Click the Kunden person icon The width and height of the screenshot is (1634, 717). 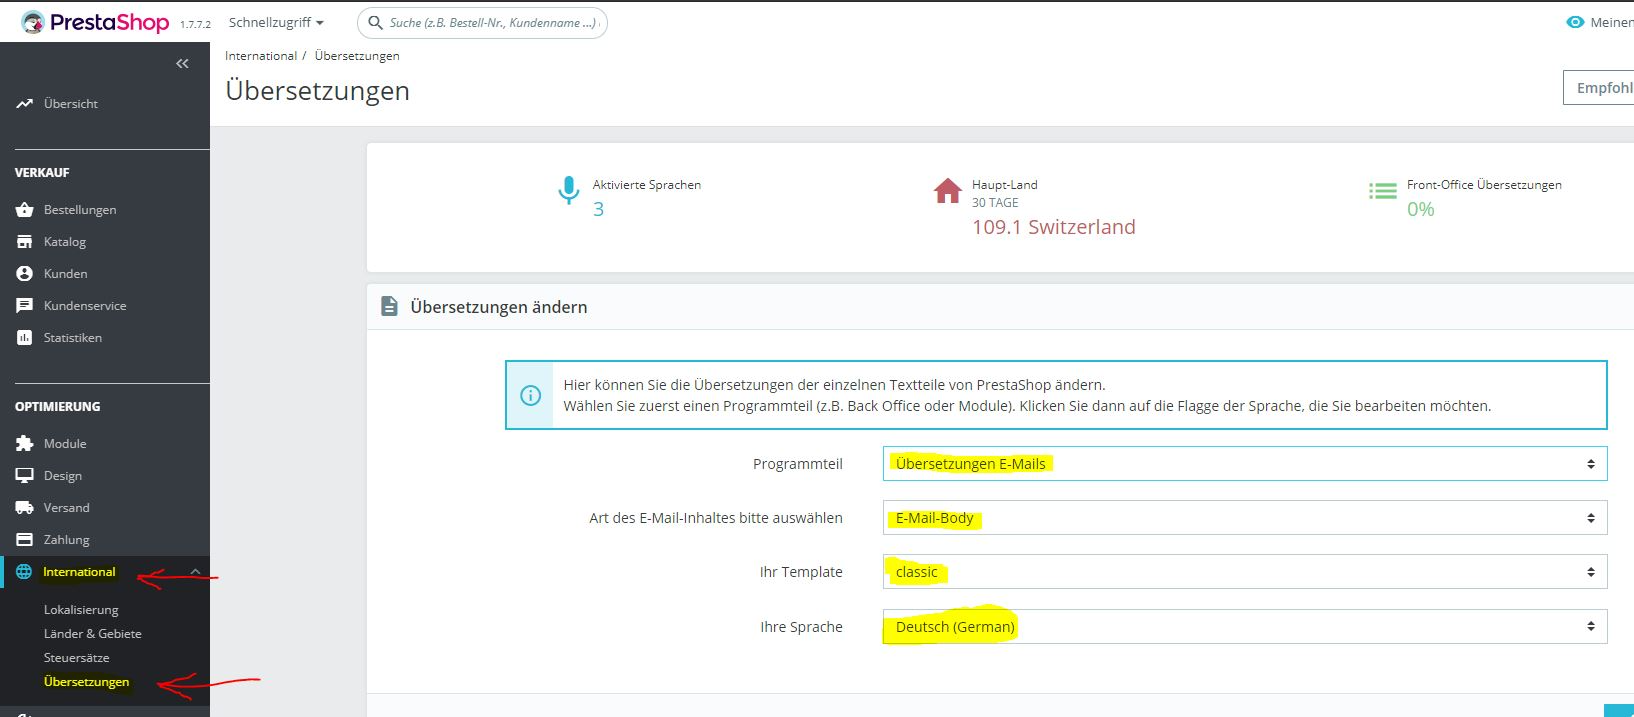point(24,274)
